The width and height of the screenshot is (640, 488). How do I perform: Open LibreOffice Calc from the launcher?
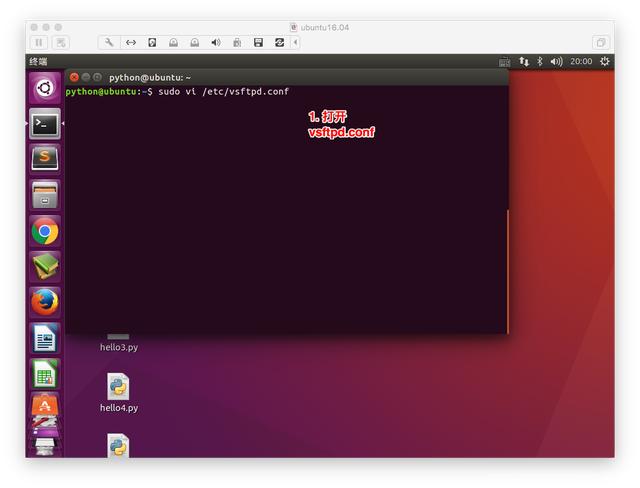tap(45, 374)
